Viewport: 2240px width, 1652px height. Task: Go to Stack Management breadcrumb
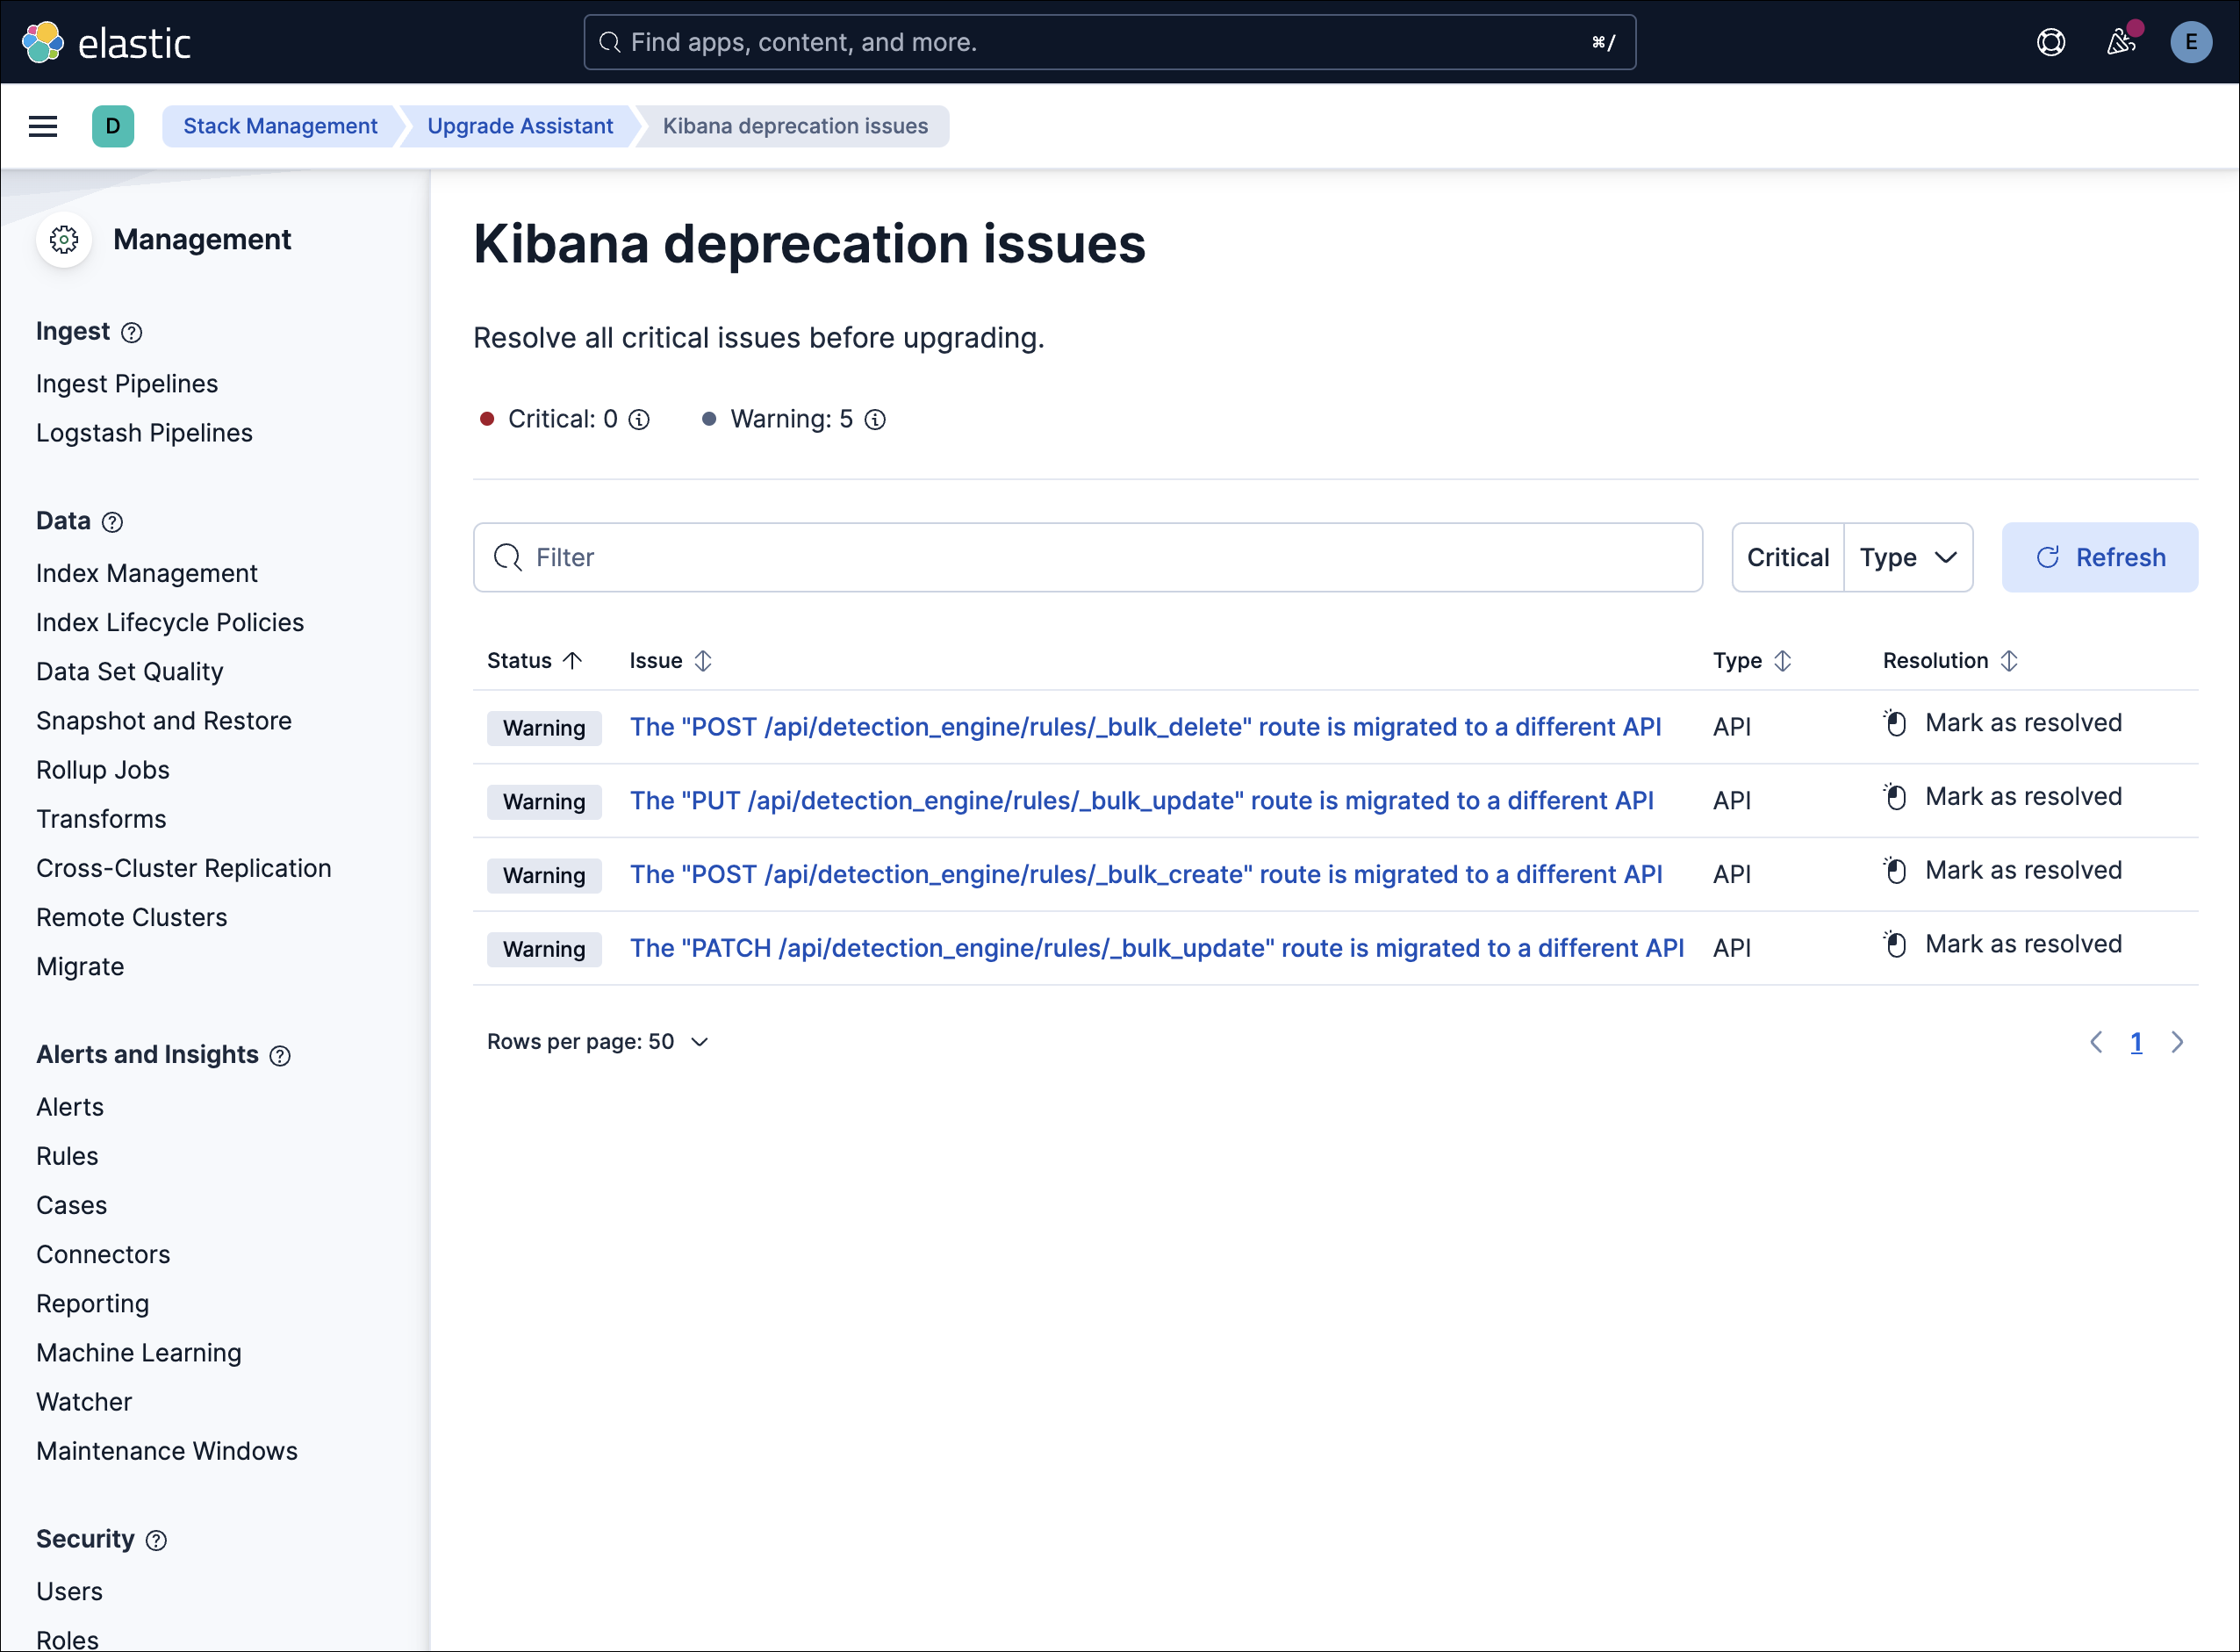280,126
